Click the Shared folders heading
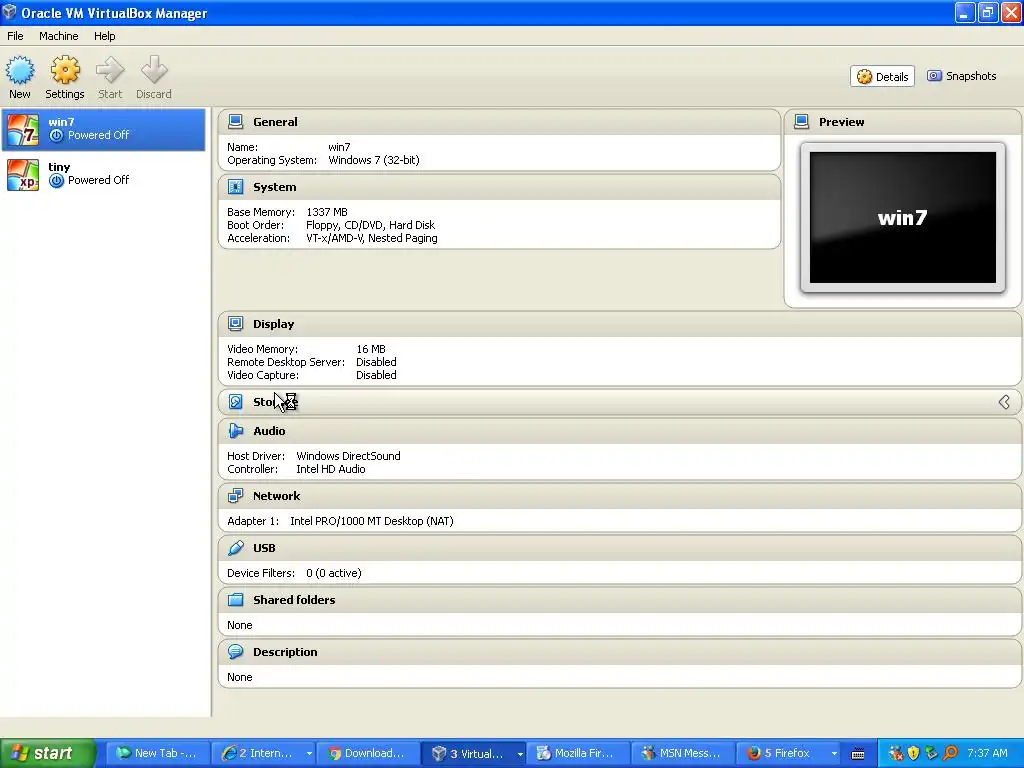Screen dimensions: 1024x768 (x=294, y=600)
